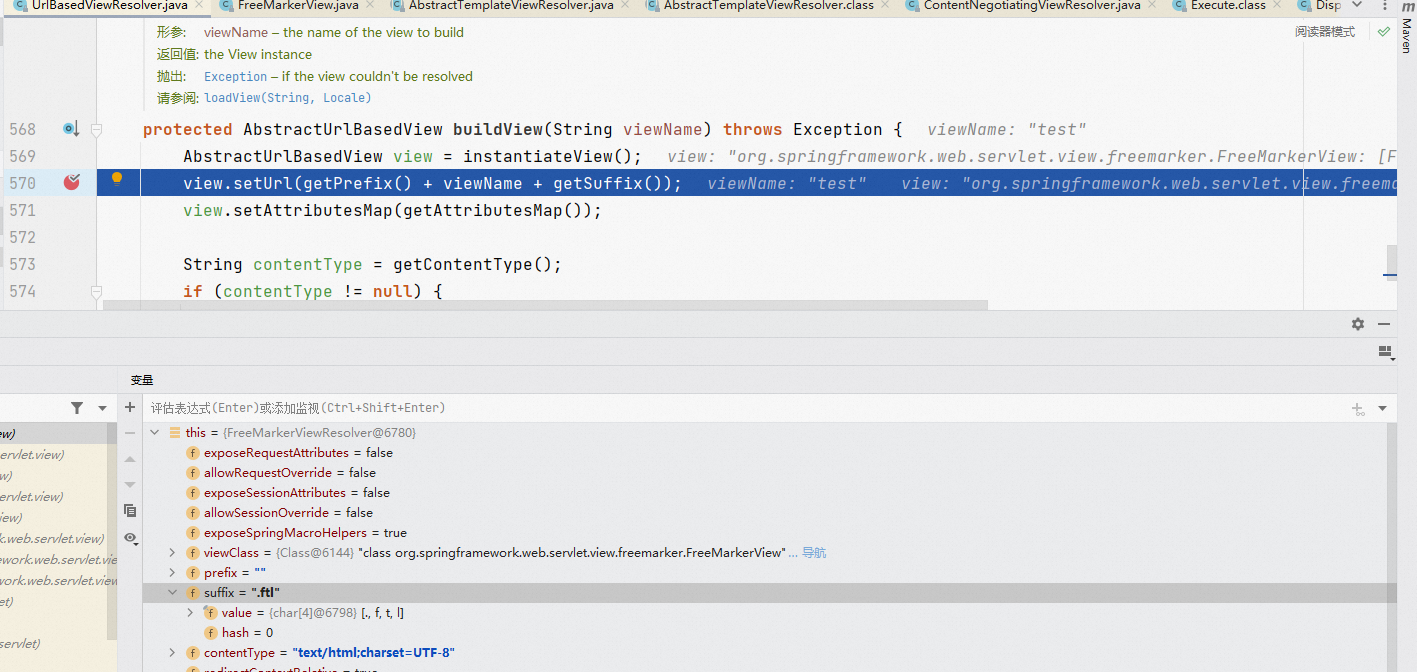Select the 变量 variables tab
The width and height of the screenshot is (1417, 672).
142,380
